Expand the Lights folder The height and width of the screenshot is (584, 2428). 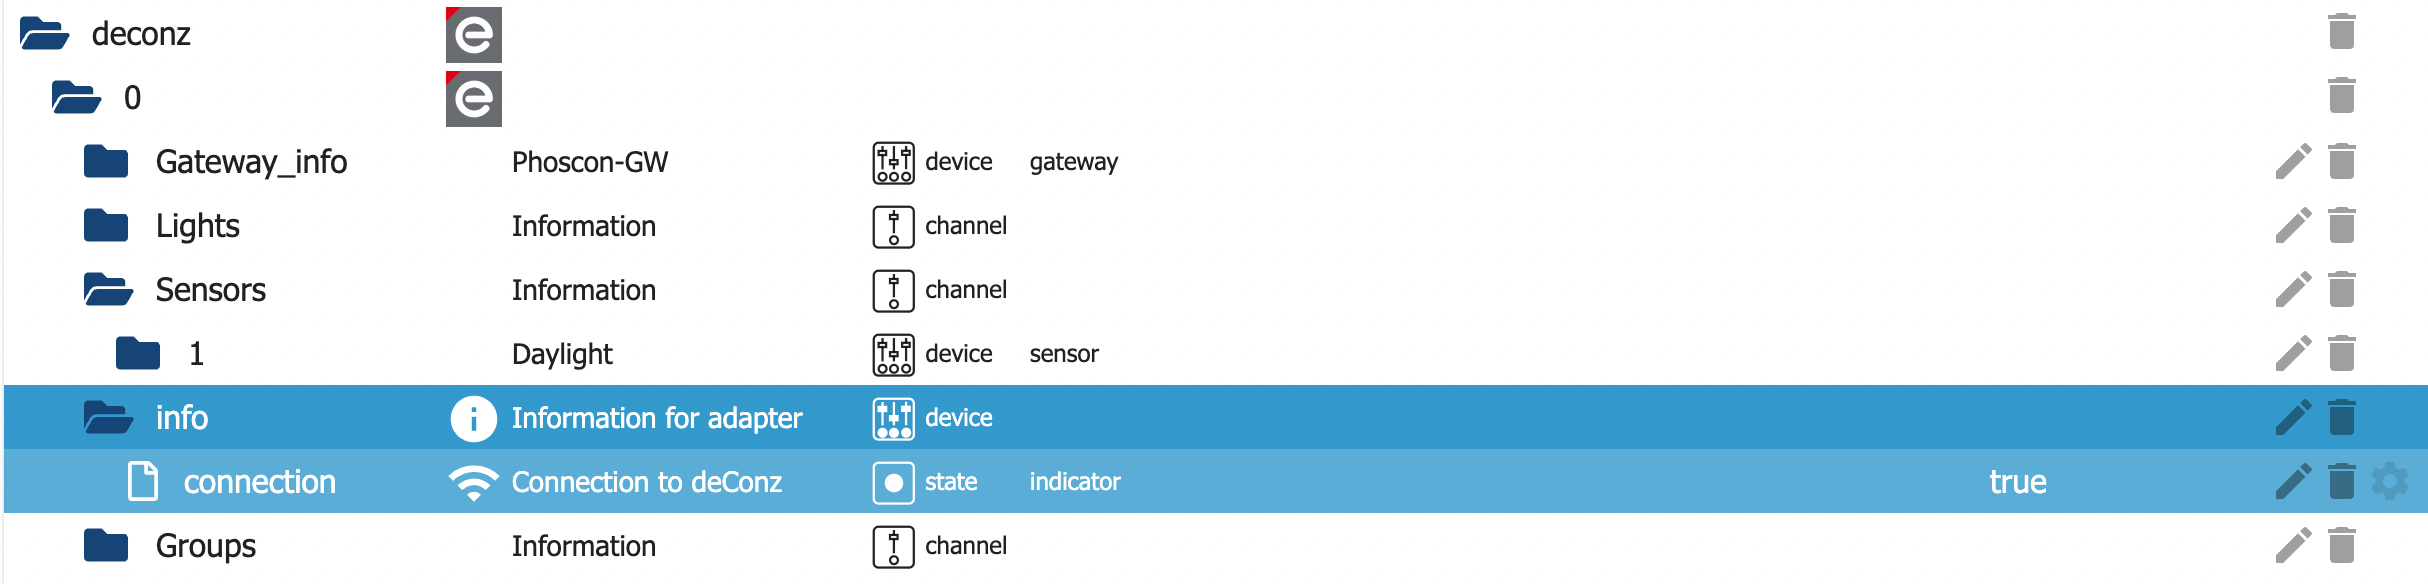pos(106,226)
